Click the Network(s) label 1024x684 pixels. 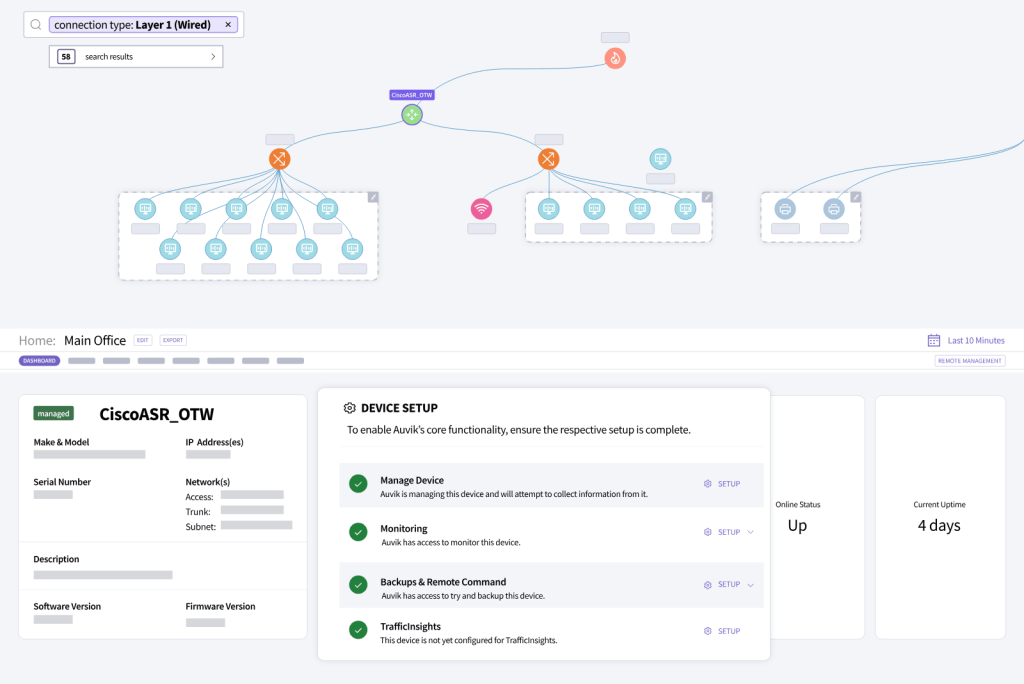[208, 482]
